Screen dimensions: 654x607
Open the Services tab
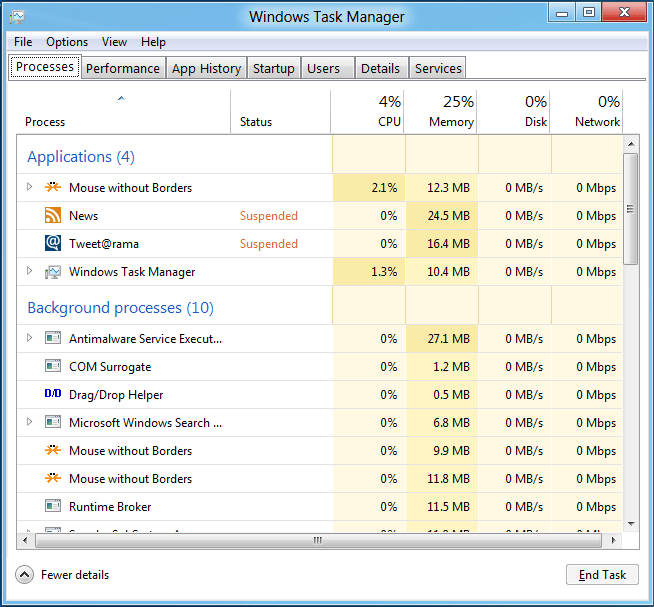coord(438,68)
